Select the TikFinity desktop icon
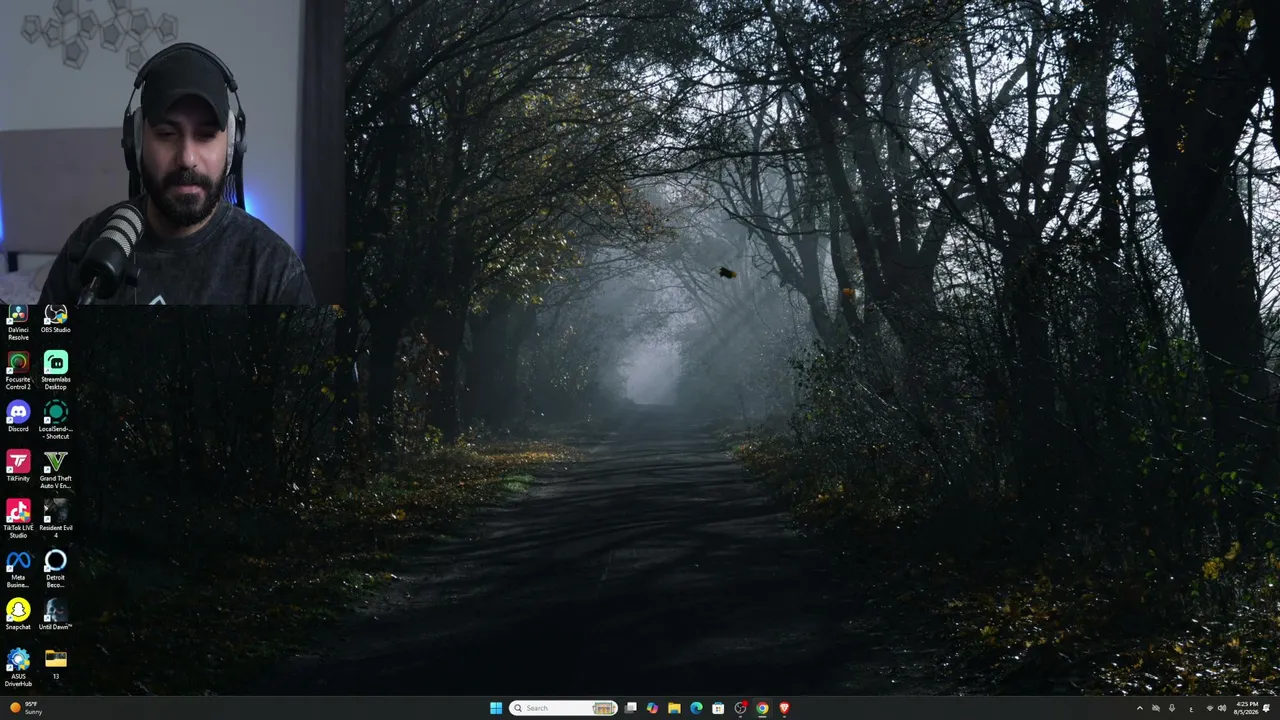This screenshot has width=1280, height=720. pyautogui.click(x=18, y=467)
